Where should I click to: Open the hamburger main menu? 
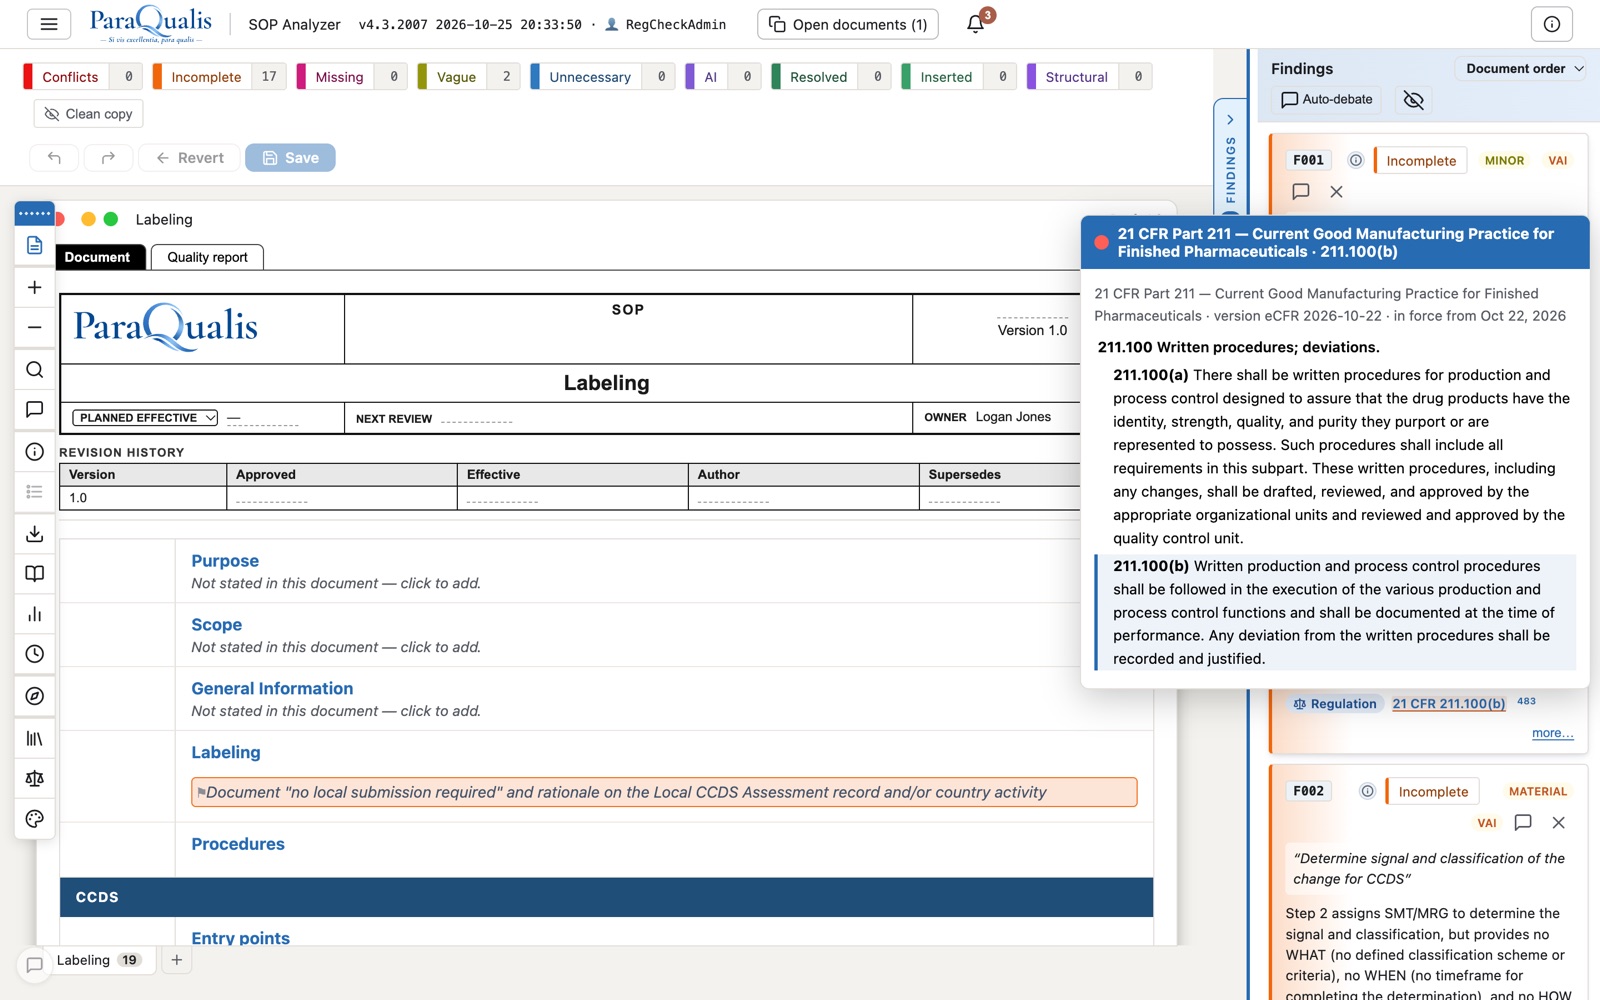click(48, 24)
